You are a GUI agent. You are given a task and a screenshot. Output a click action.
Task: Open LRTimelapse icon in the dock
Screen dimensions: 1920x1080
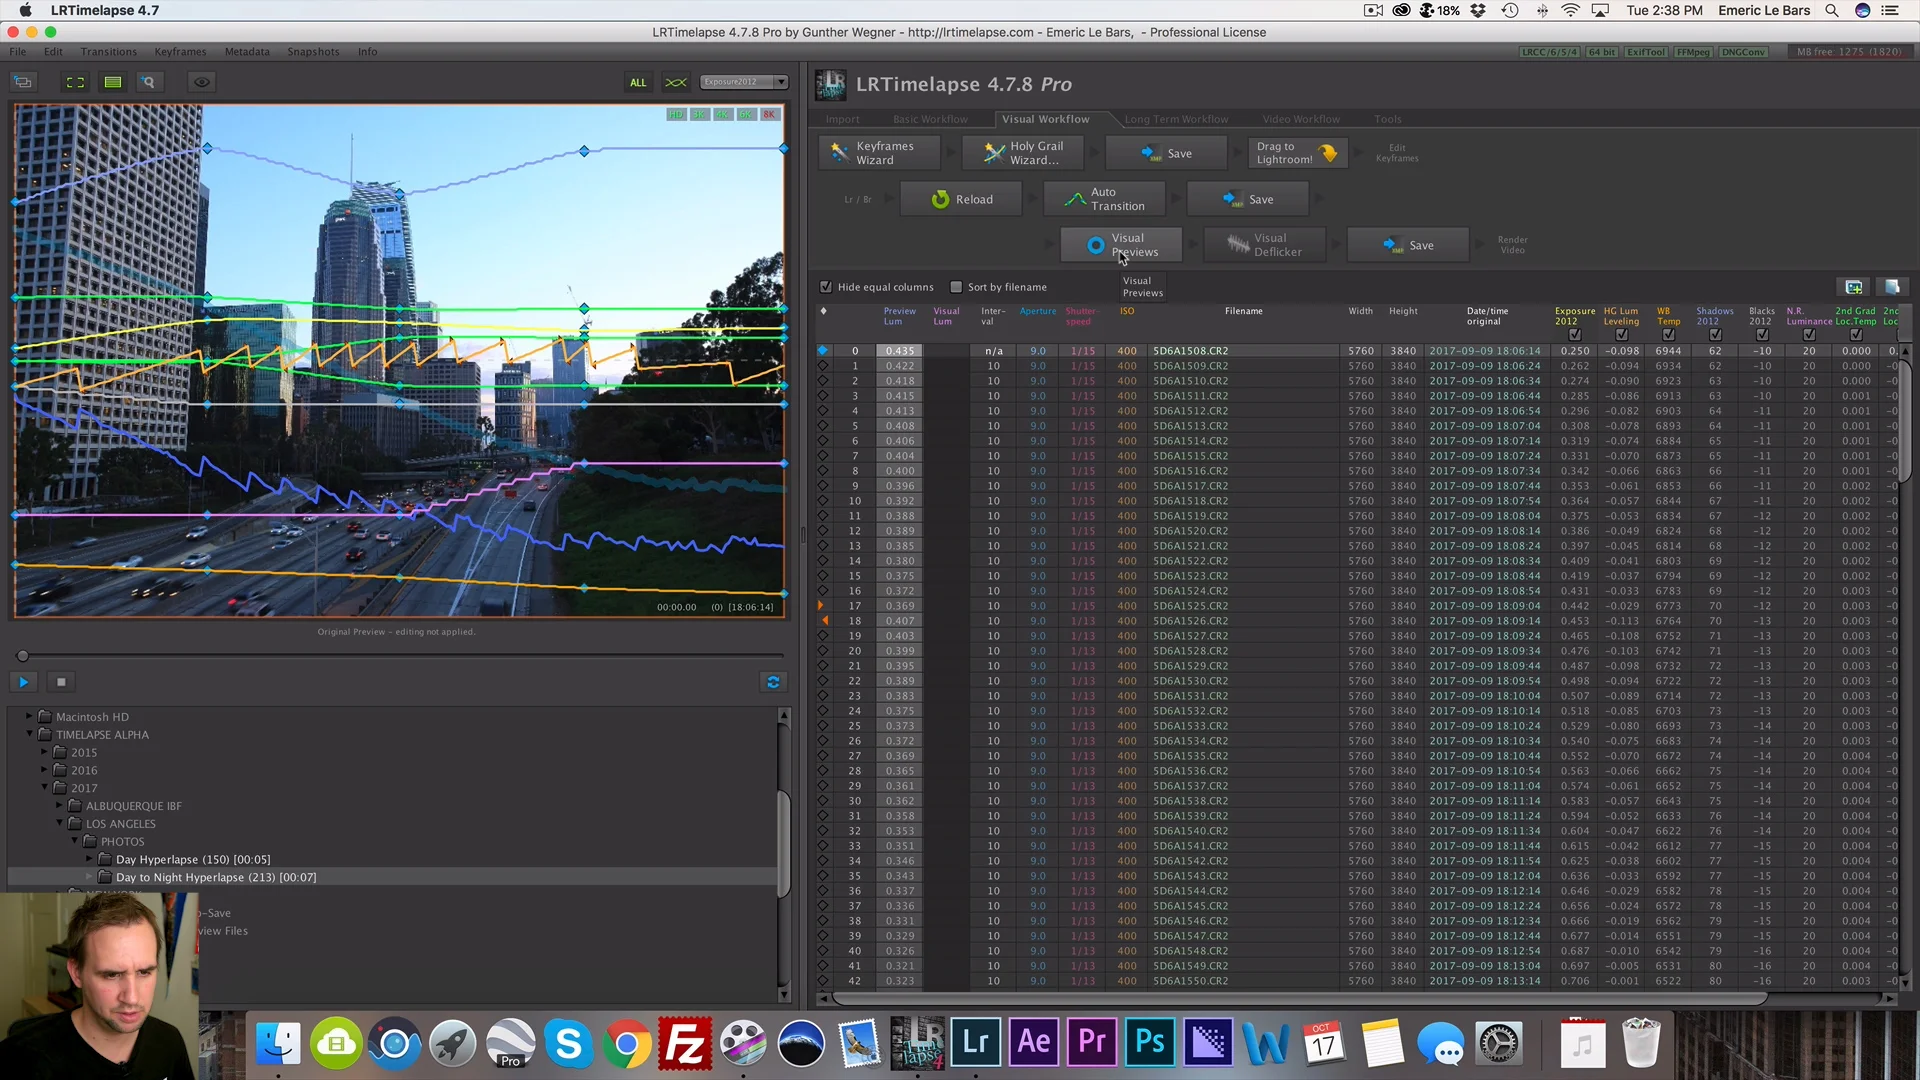(x=917, y=1043)
